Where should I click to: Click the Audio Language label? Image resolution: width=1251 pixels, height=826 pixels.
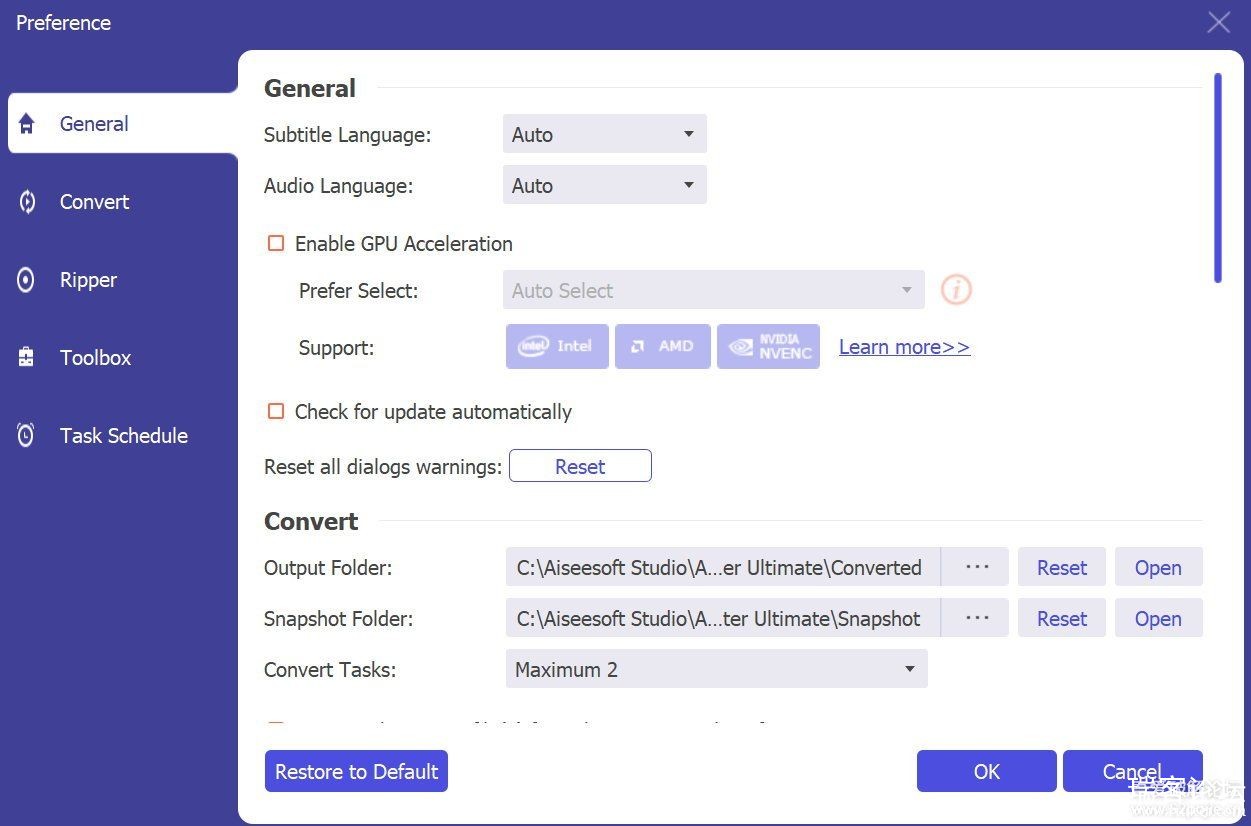tap(338, 185)
